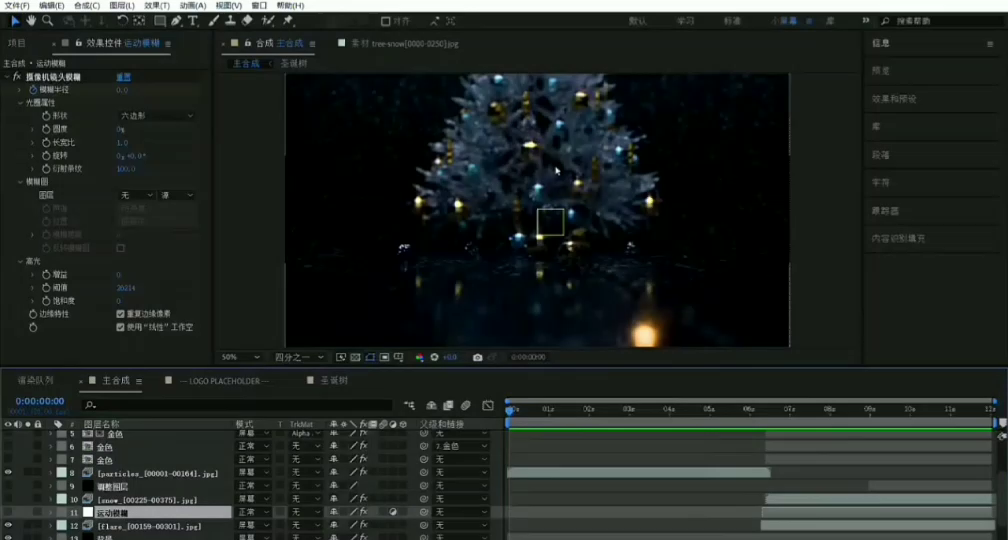Select the Hand tool in toolbar
This screenshot has width=1008, height=540.
[31, 20]
